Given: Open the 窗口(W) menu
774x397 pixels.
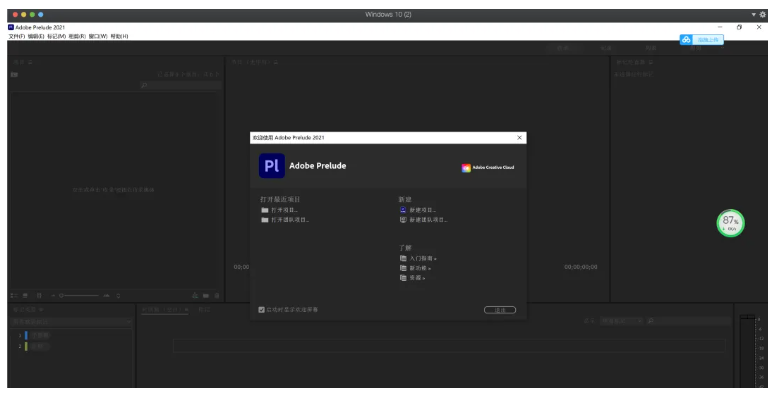Looking at the screenshot, I should 98,37.
